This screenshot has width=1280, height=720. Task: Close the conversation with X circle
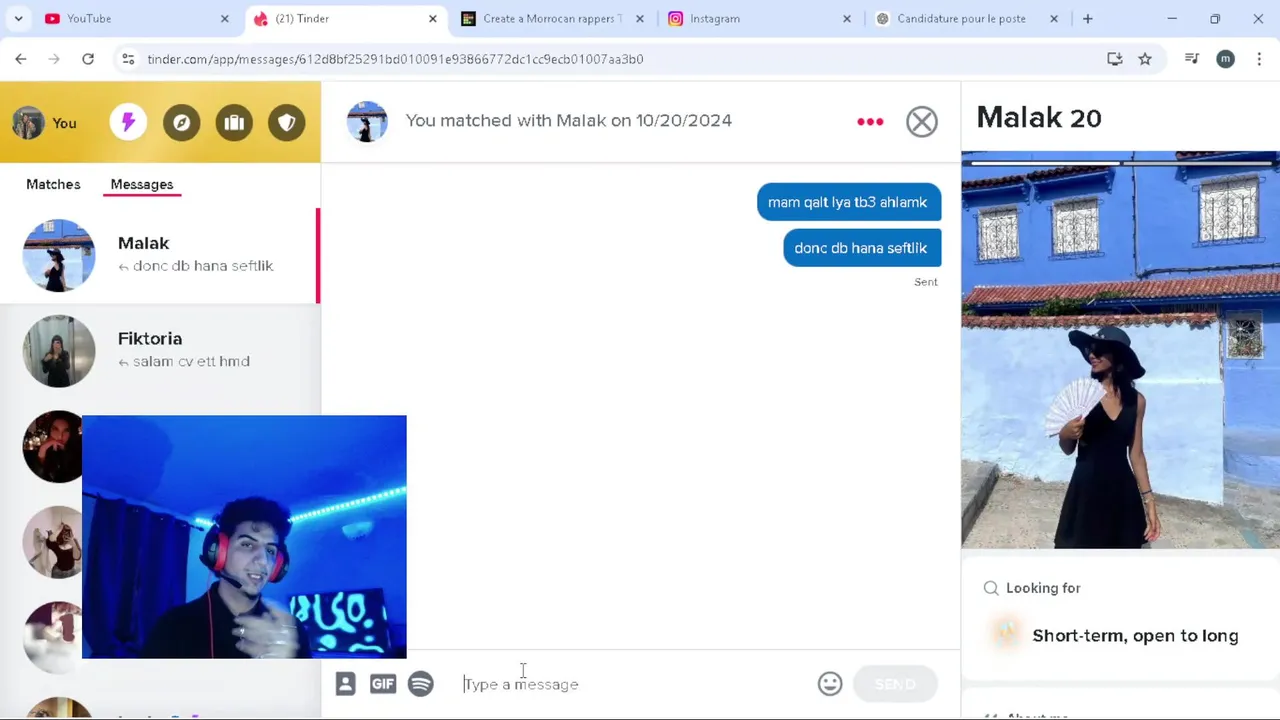tap(922, 122)
